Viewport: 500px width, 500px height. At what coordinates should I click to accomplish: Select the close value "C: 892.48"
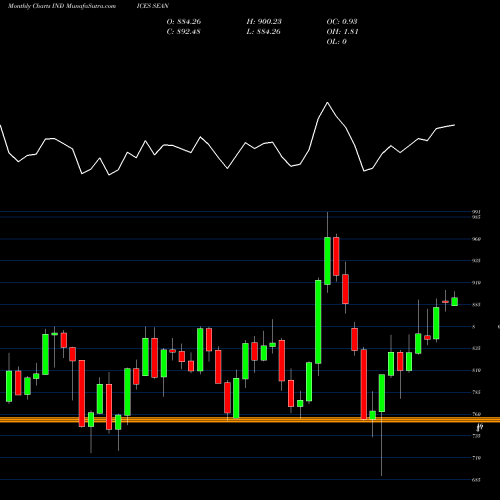click(183, 32)
